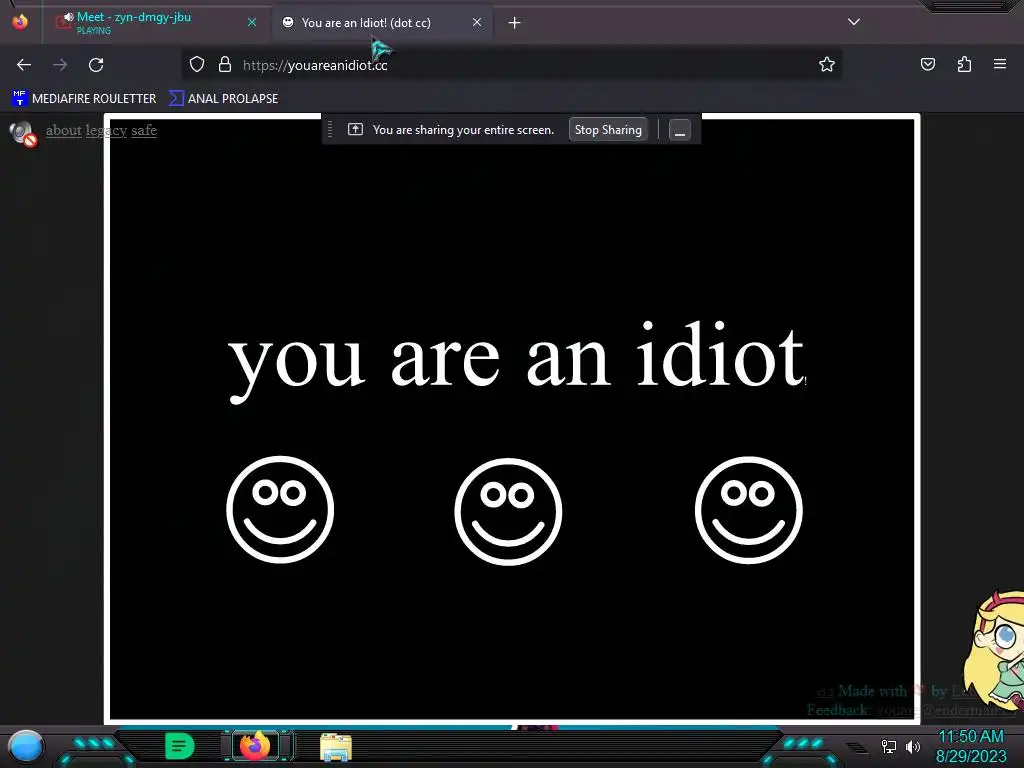Click the left smiley face
Screen dimensions: 1024x768
pyautogui.click(x=280, y=509)
